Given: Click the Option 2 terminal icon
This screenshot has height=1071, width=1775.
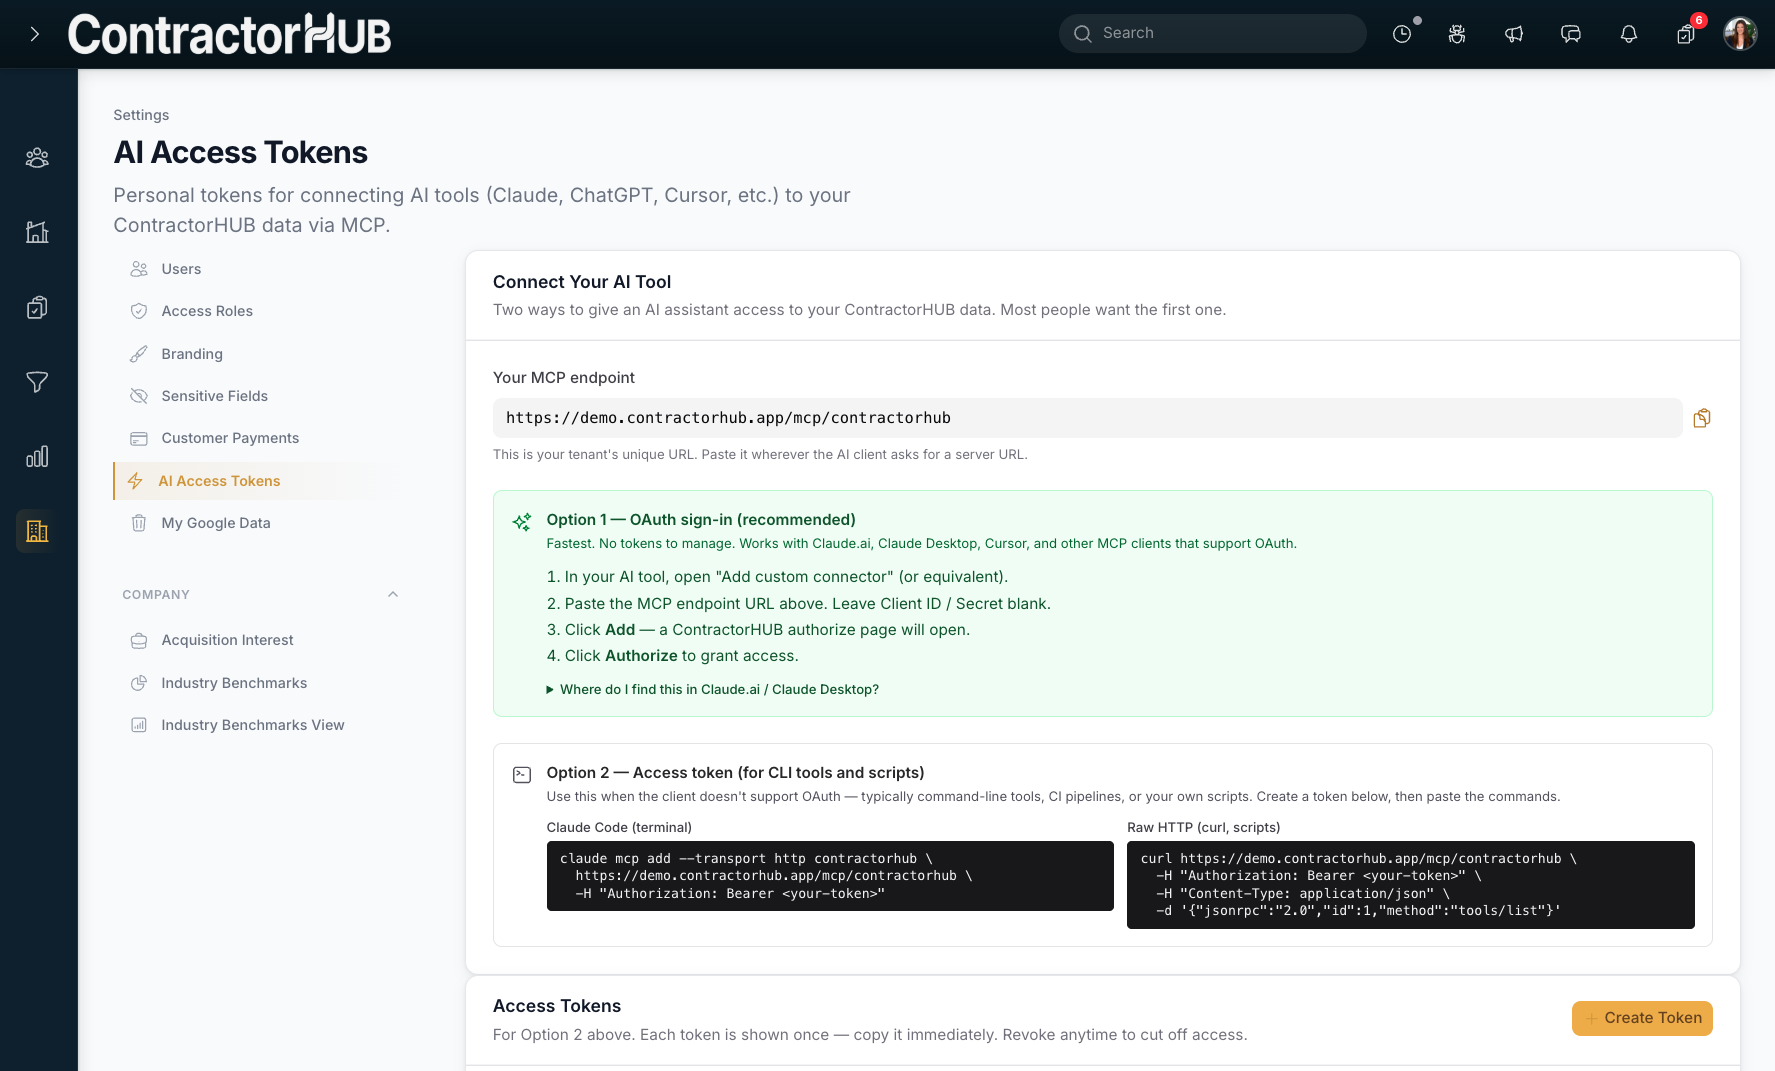Looking at the screenshot, I should [522, 774].
